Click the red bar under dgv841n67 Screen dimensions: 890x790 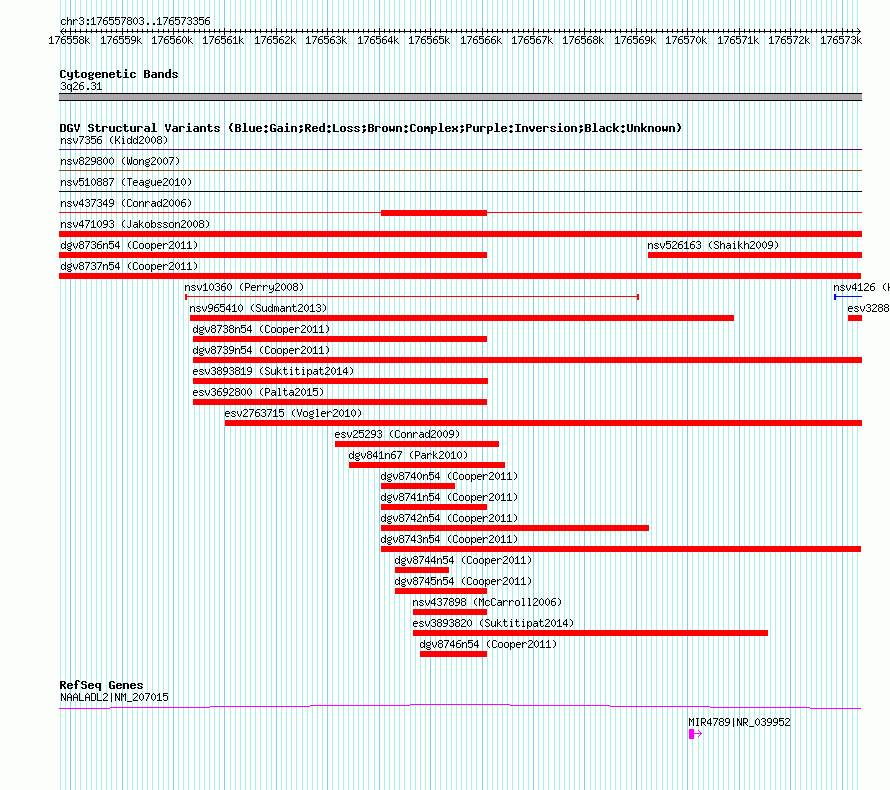427,465
